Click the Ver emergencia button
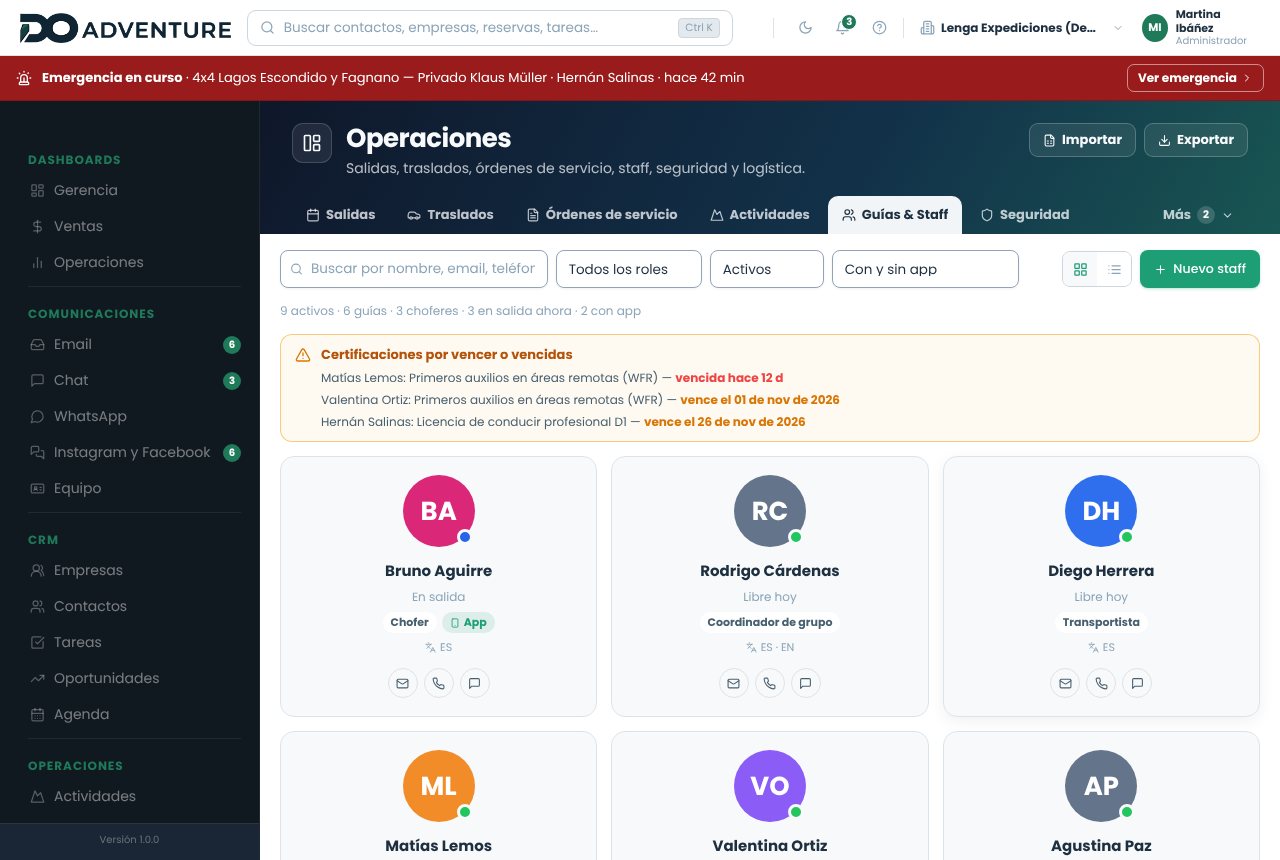Viewport: 1280px width, 860px height. tap(1195, 78)
